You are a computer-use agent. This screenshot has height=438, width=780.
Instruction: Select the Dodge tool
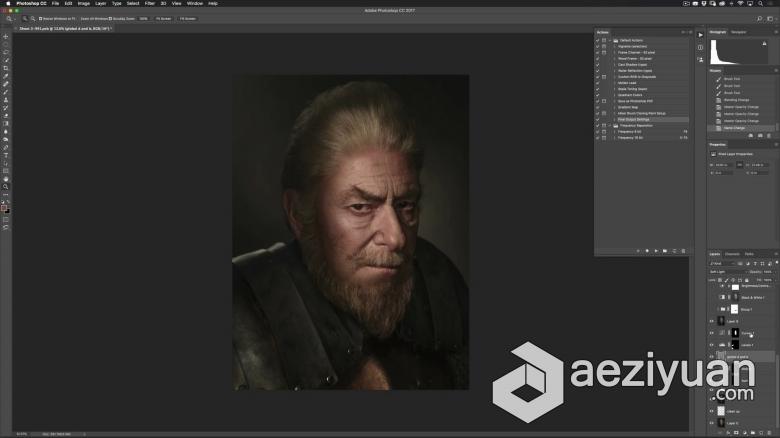[x=6, y=140]
